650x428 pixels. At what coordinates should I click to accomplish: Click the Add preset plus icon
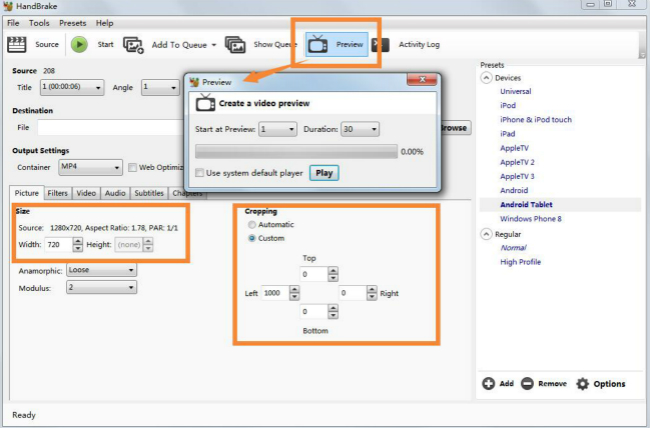pos(488,384)
